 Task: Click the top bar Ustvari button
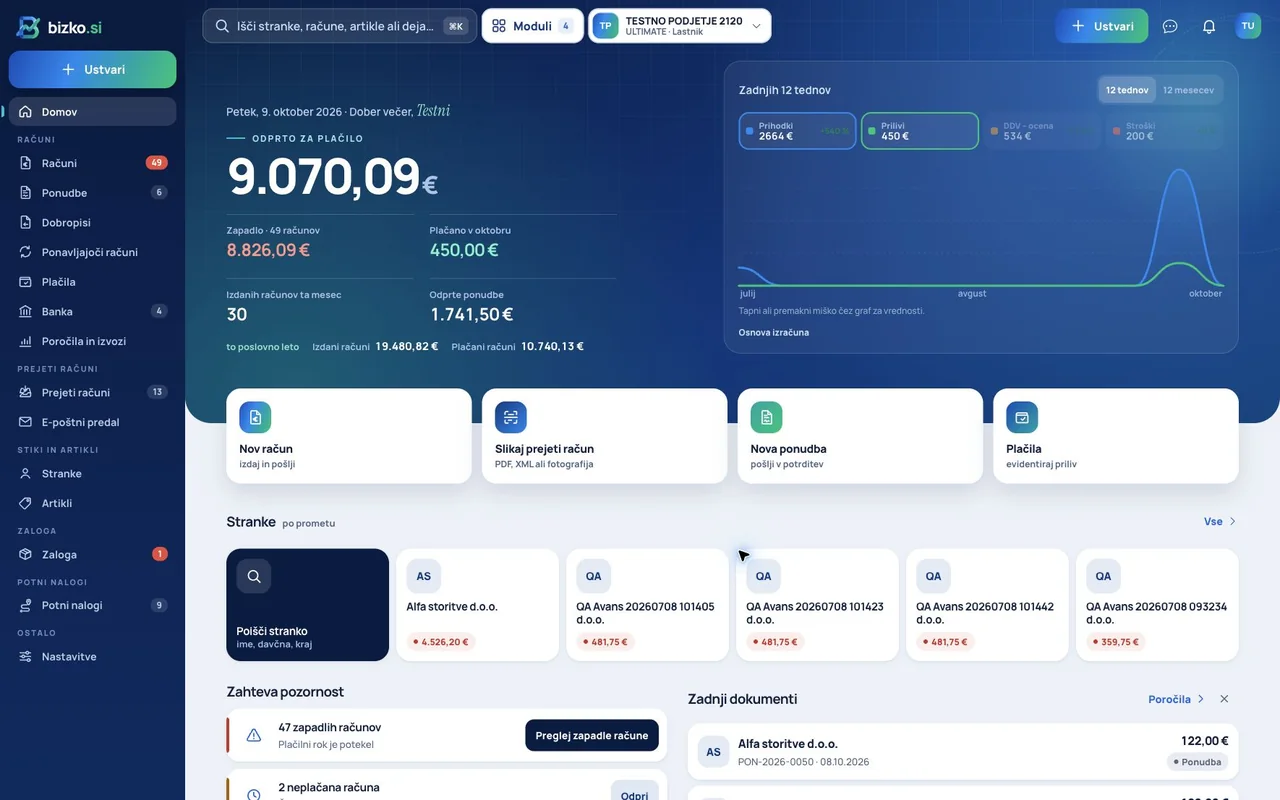tap(1102, 26)
